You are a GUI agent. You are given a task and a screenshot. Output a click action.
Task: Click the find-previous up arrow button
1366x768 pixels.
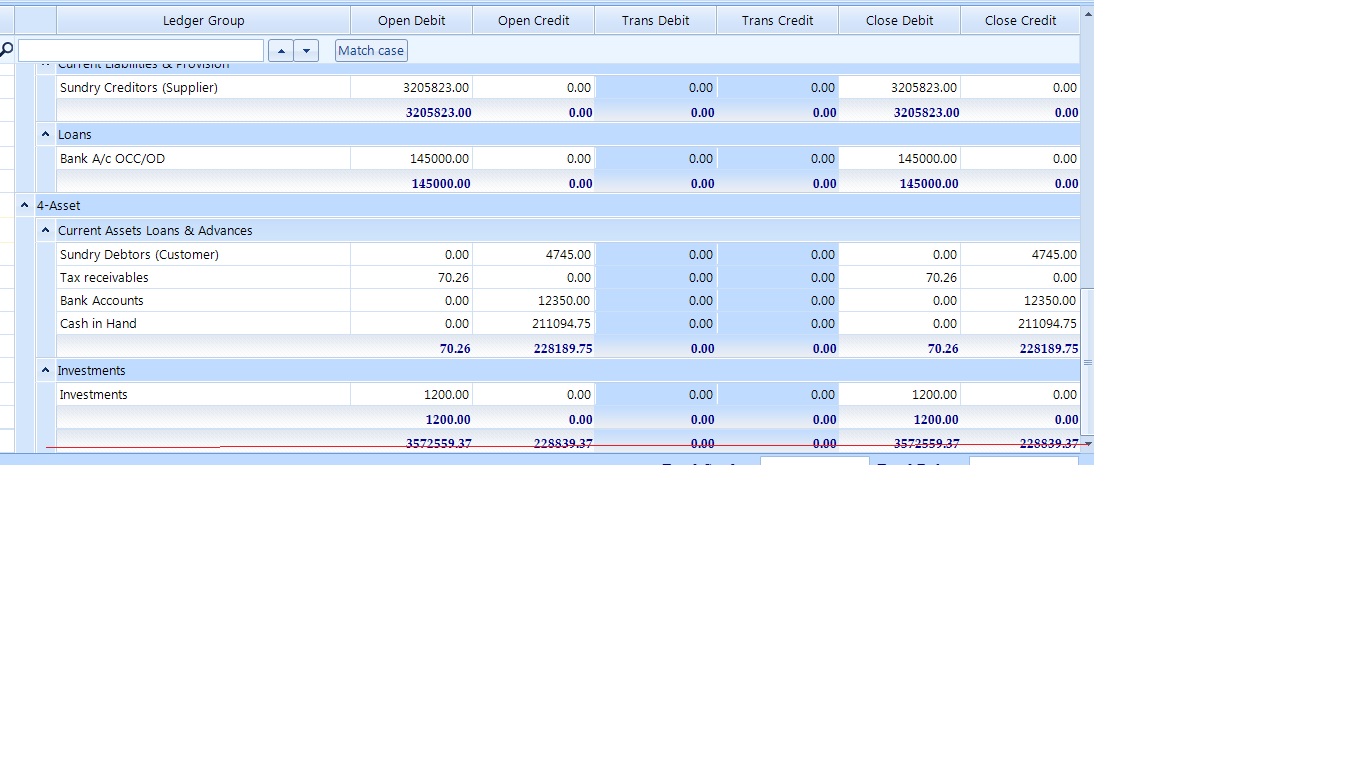pyautogui.click(x=281, y=50)
